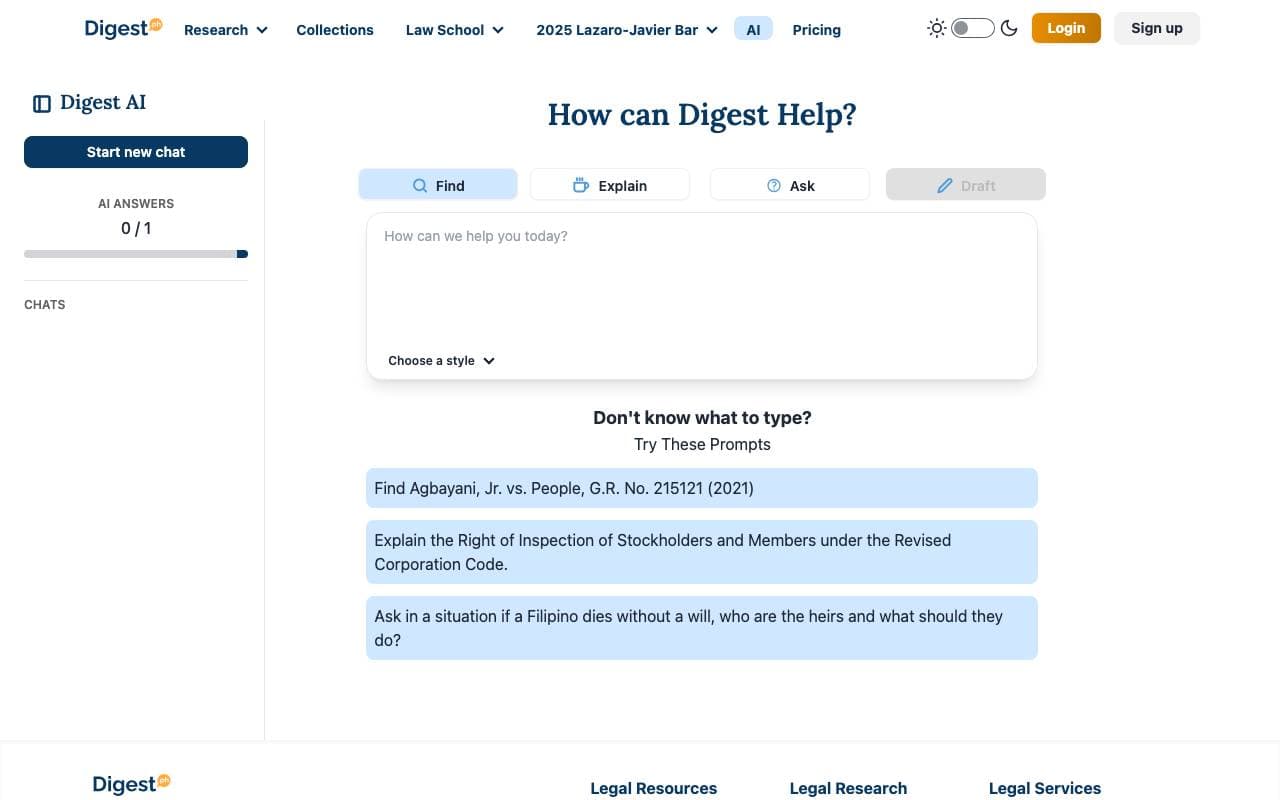
Task: Select the Find mode tab
Action: click(438, 185)
